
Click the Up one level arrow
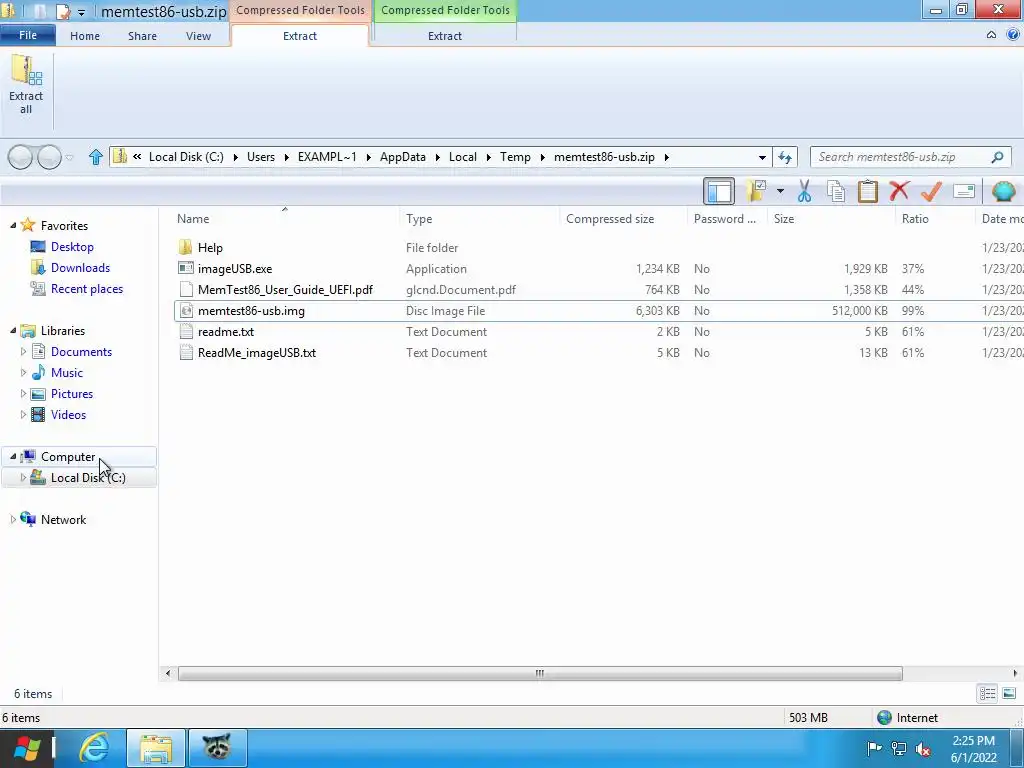pyautogui.click(x=95, y=157)
